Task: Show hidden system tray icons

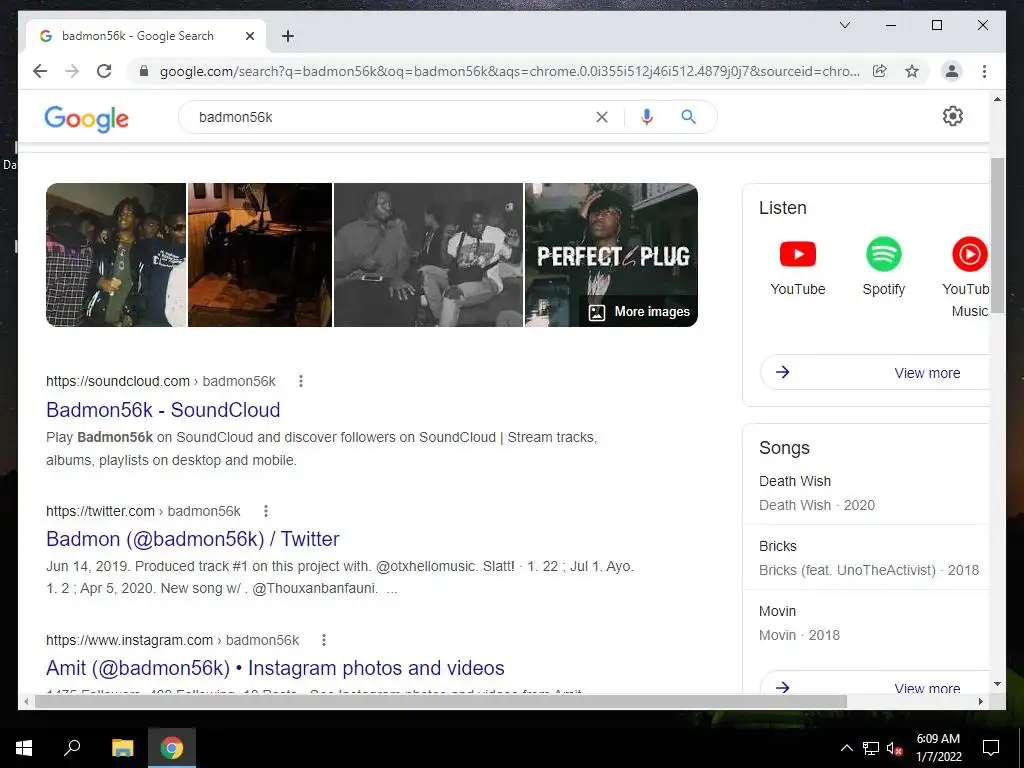Action: [846, 748]
